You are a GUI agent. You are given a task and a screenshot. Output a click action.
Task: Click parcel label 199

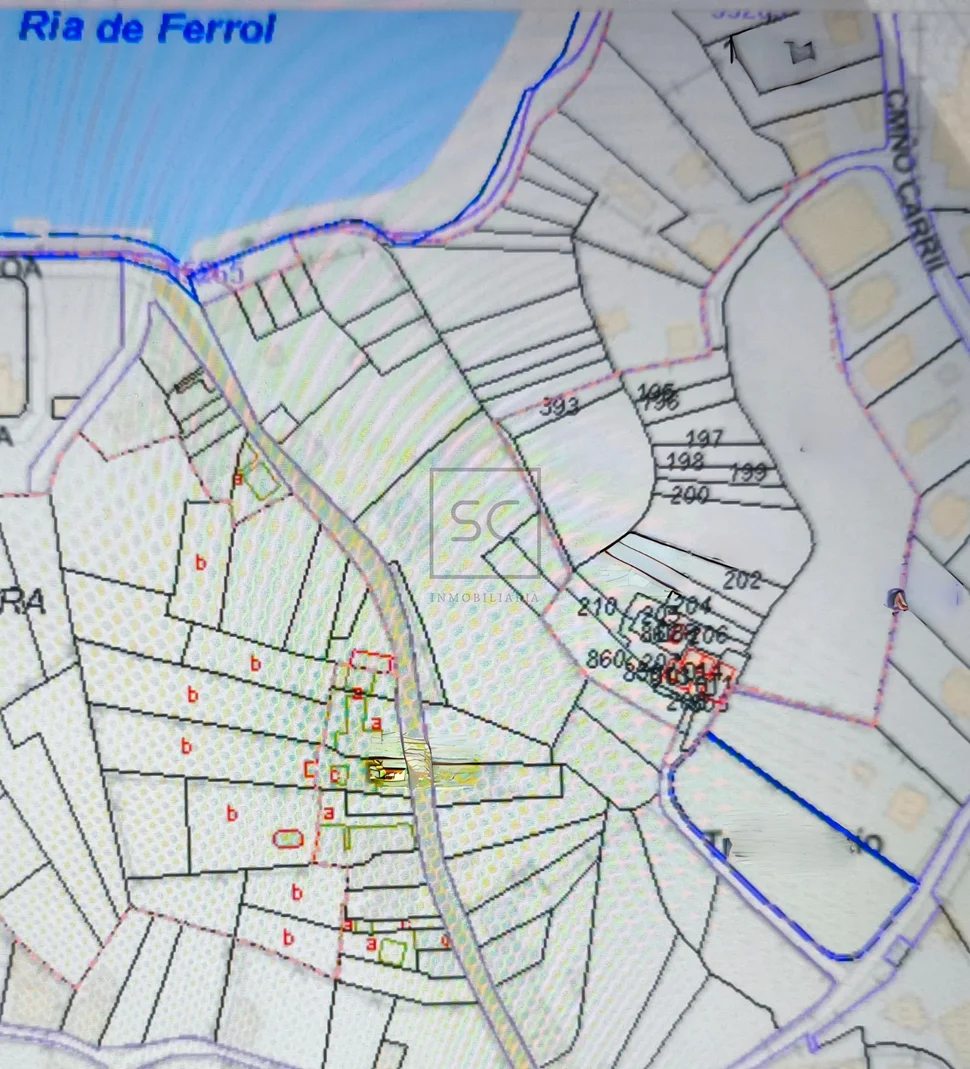click(x=747, y=472)
